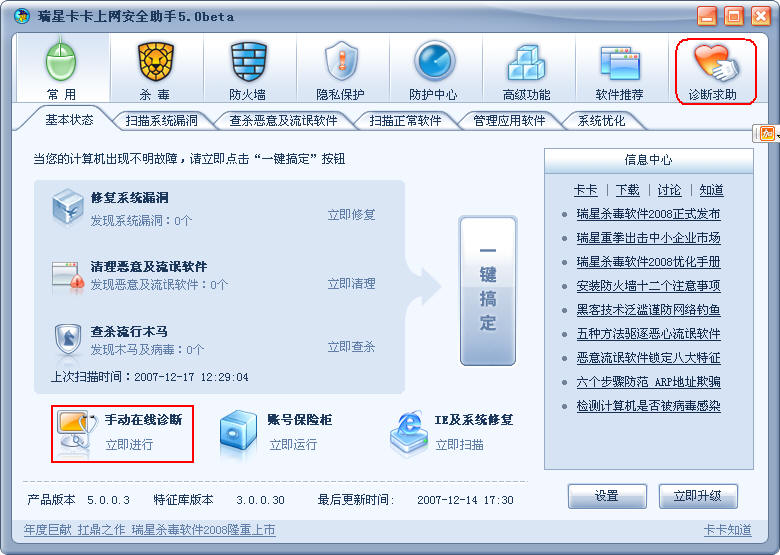
Task: Click 立即查杀 for trojans
Action: pos(351,347)
